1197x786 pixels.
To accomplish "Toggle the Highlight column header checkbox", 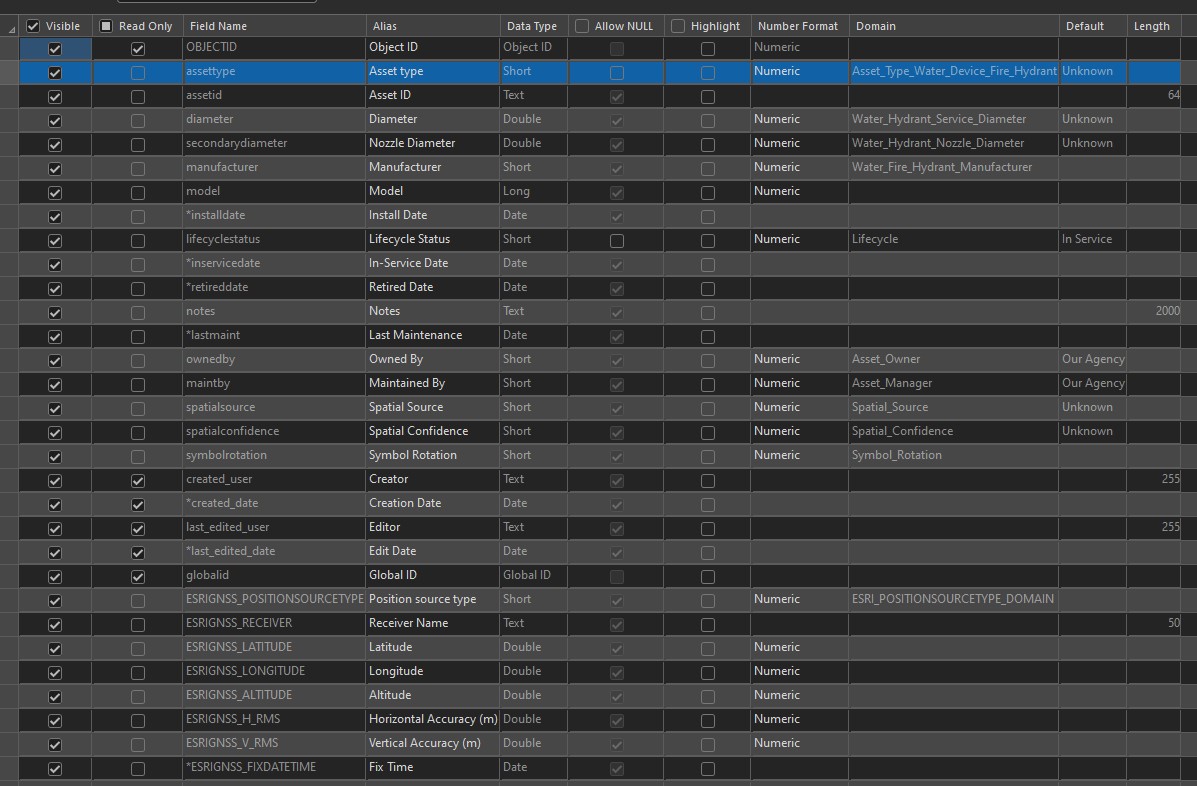I will [678, 26].
